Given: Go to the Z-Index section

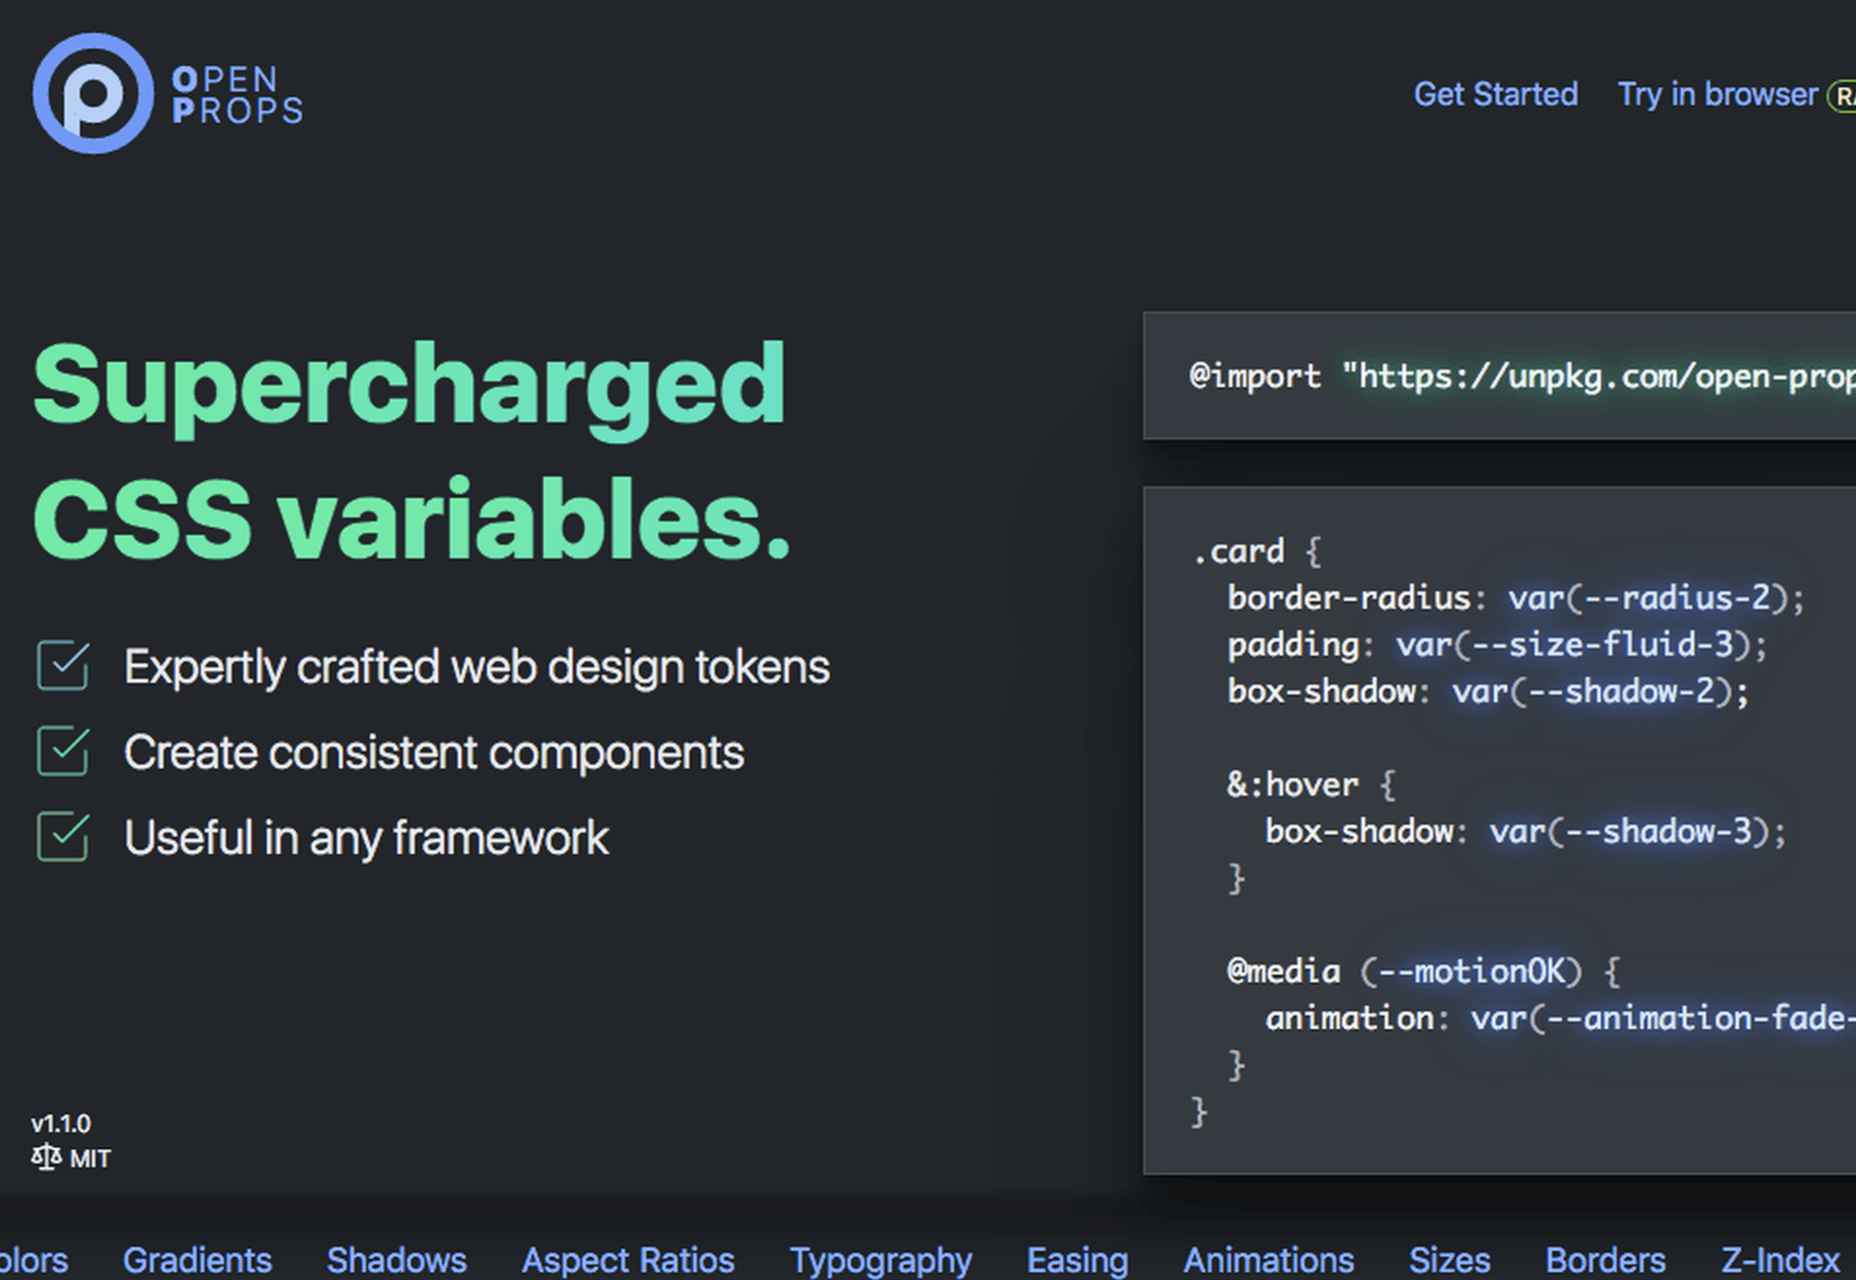Looking at the screenshot, I should (1780, 1260).
